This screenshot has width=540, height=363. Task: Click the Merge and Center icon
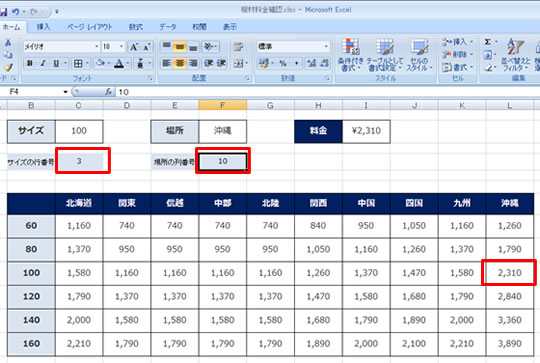point(239,63)
